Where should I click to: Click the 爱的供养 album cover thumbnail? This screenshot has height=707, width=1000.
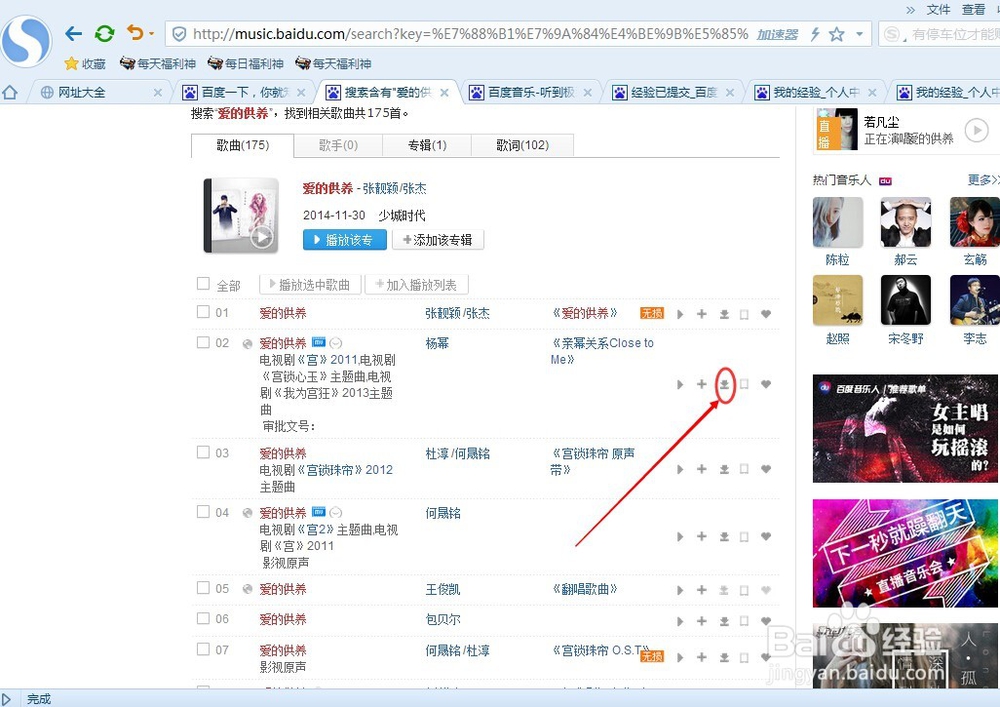[x=241, y=215]
